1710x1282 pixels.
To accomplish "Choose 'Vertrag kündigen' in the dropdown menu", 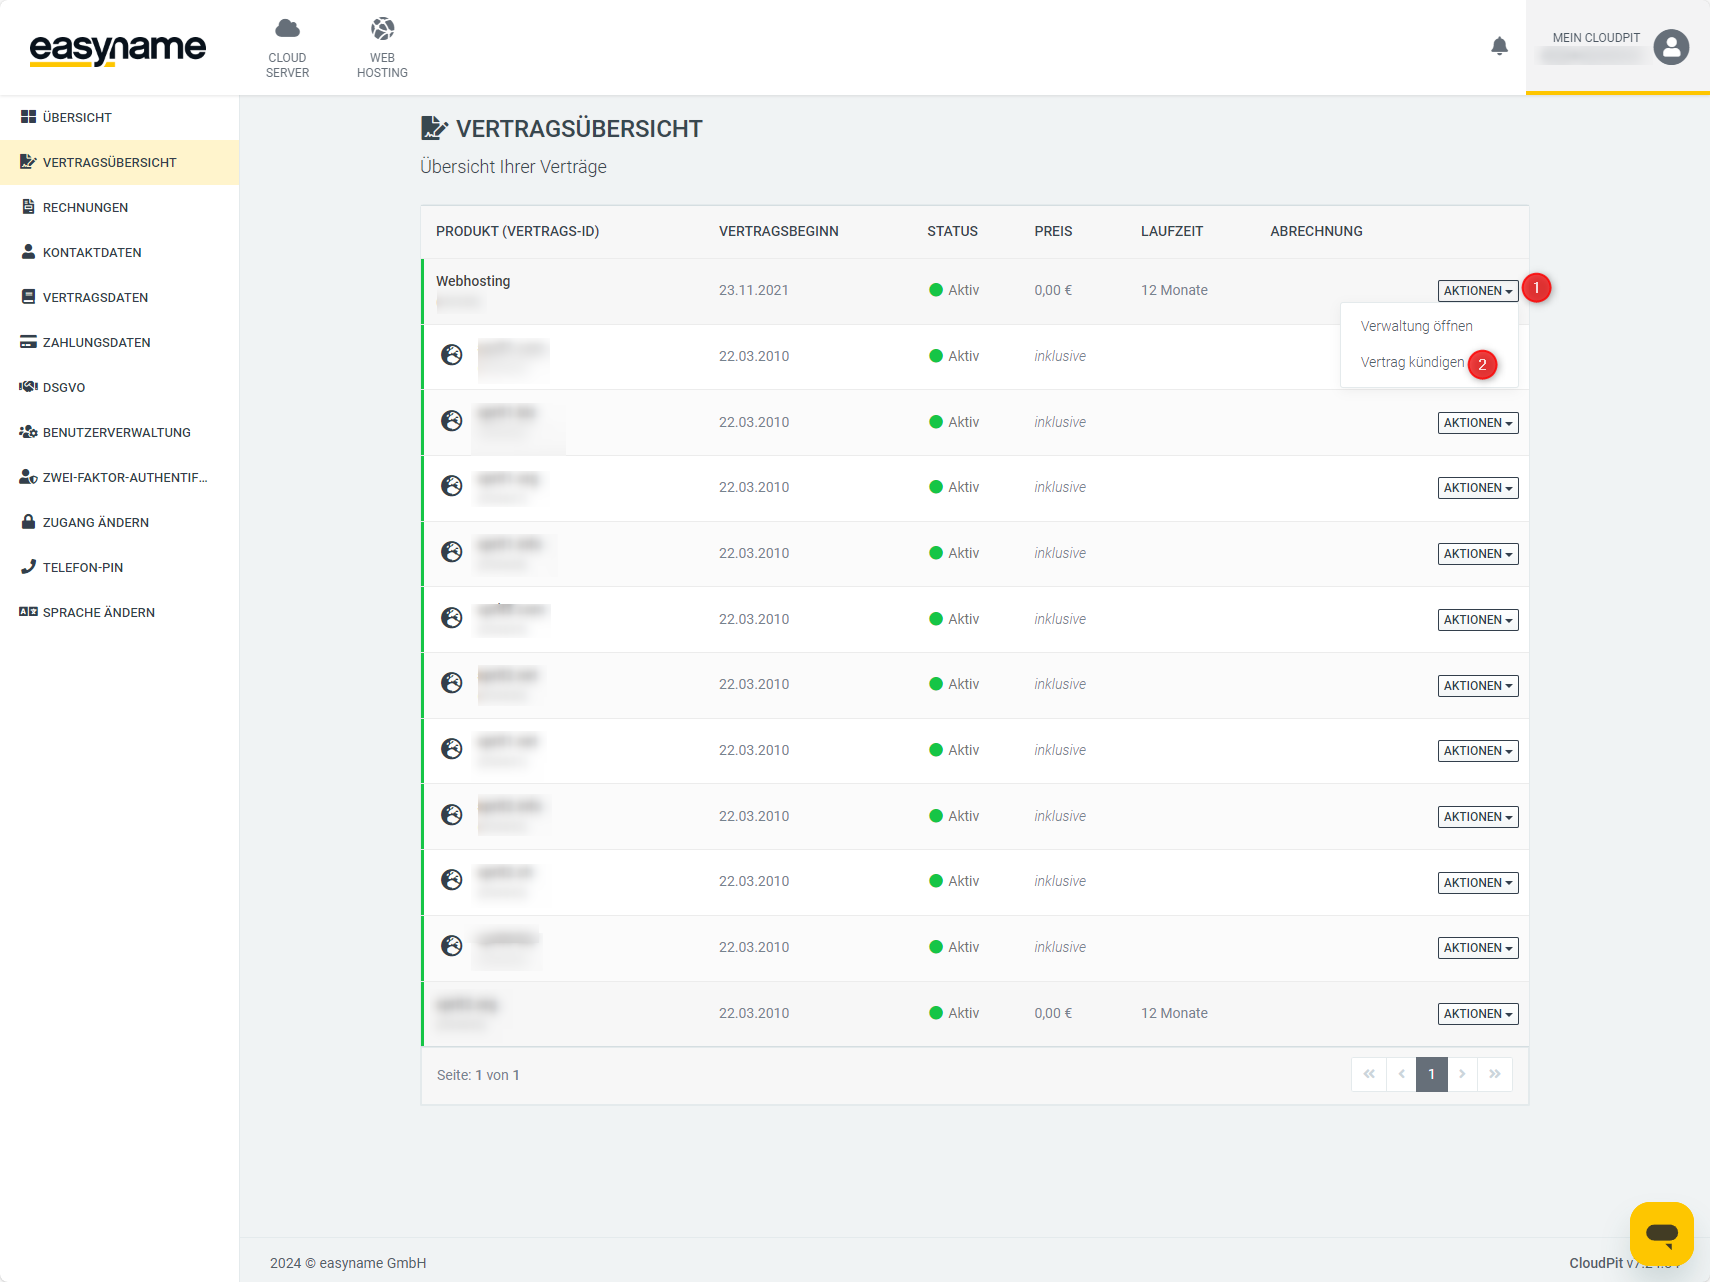I will tap(1412, 362).
